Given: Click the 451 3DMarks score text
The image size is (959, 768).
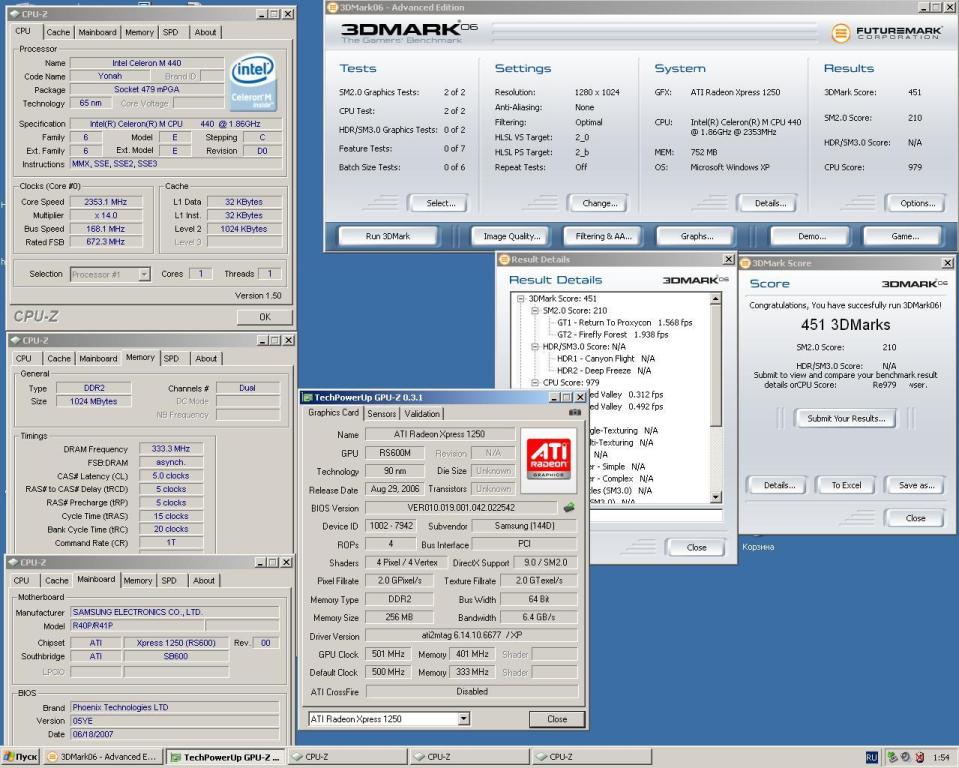Looking at the screenshot, I should coord(845,325).
